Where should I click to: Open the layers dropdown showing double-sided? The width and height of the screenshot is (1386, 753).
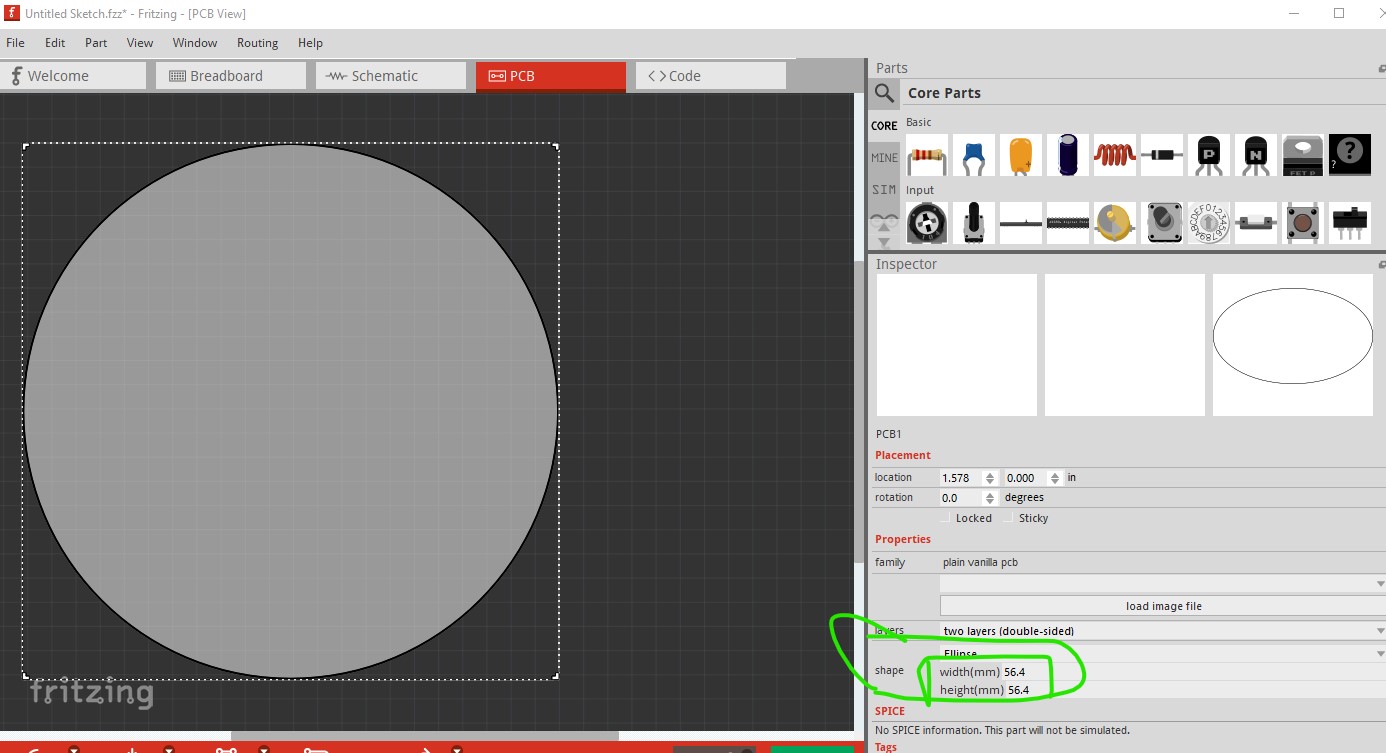point(1161,631)
